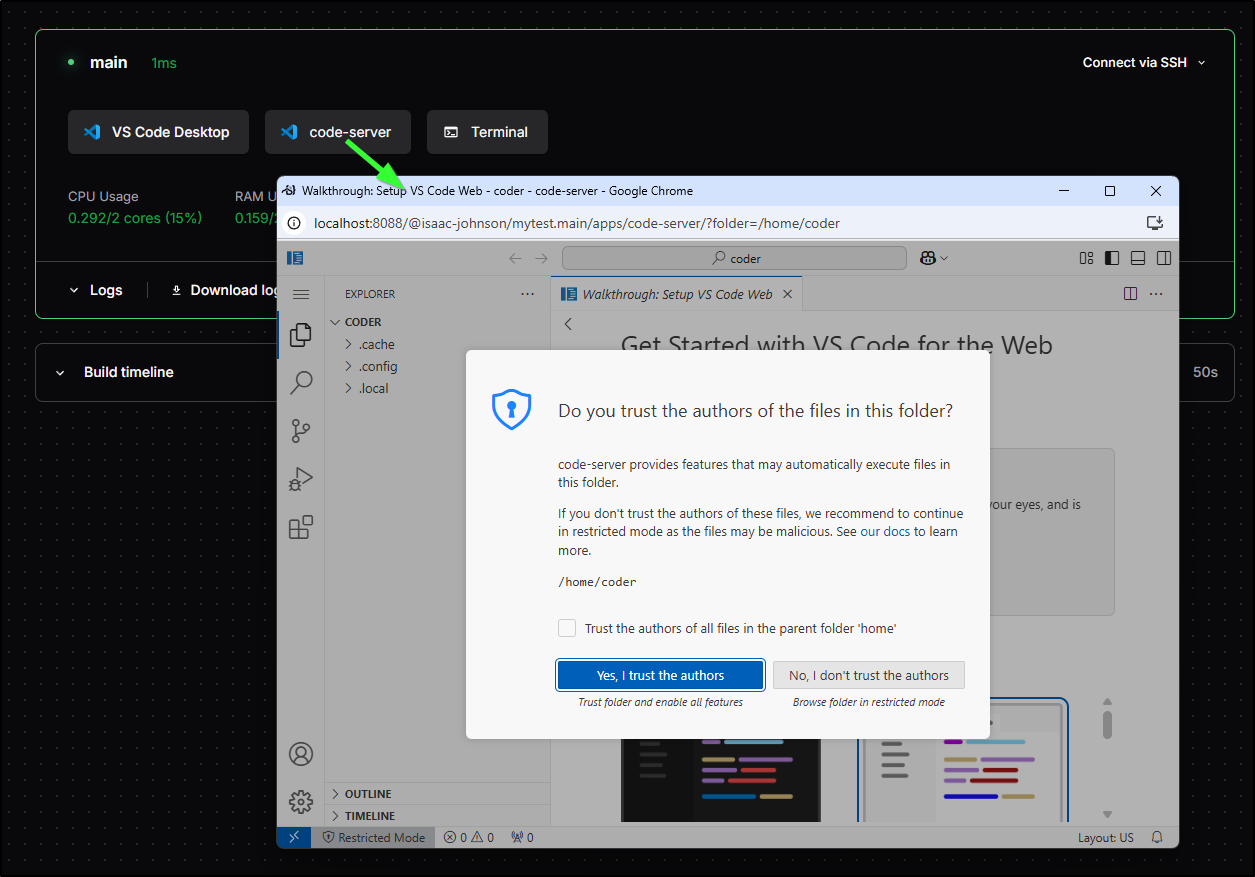The height and width of the screenshot is (877, 1255).
Task: Click the /home/coder path in the dialog
Action: tap(597, 581)
